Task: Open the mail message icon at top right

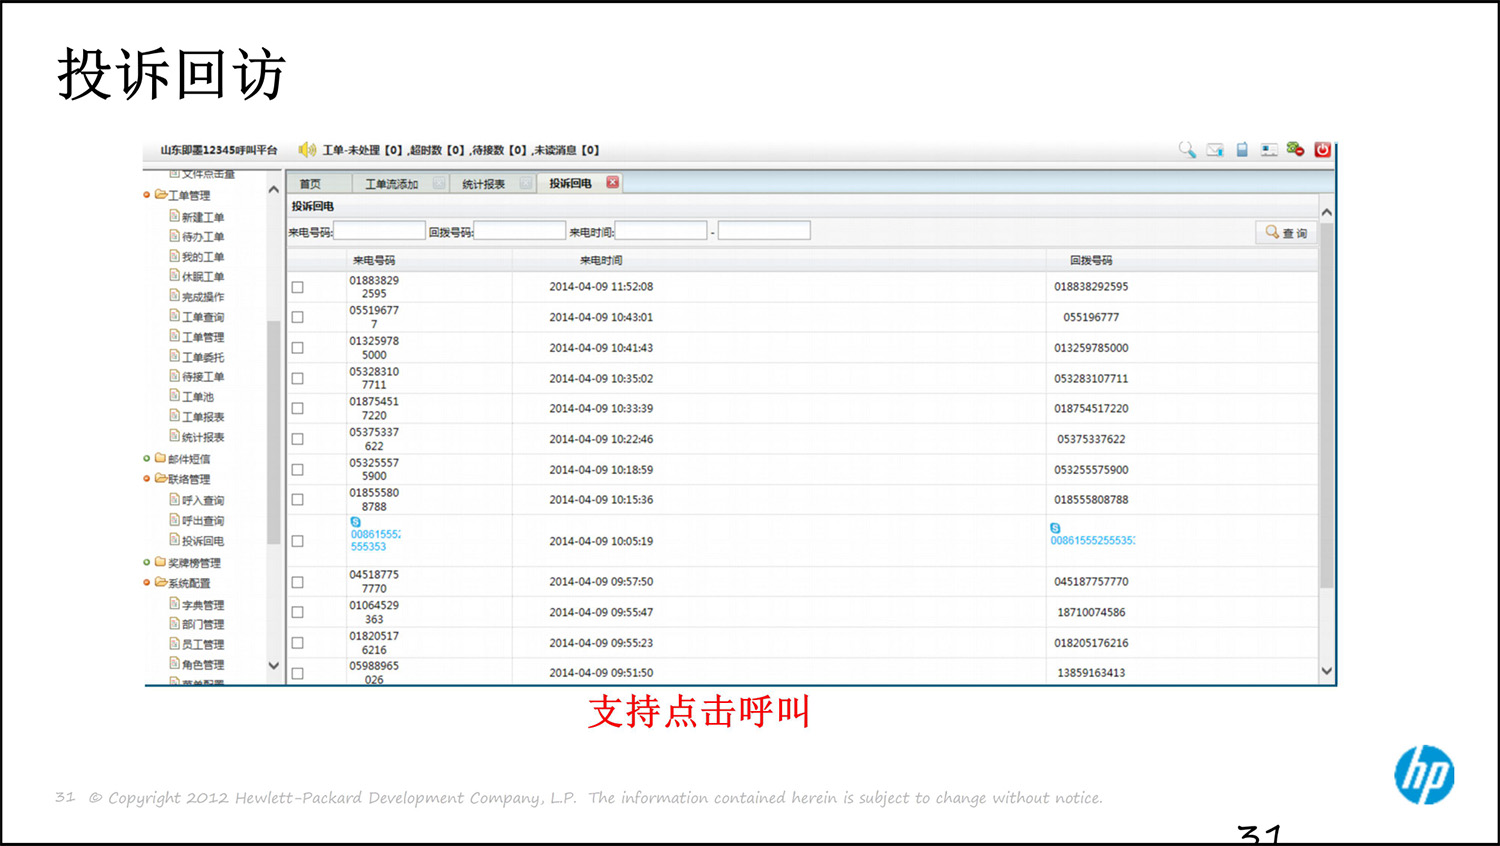Action: point(1214,148)
